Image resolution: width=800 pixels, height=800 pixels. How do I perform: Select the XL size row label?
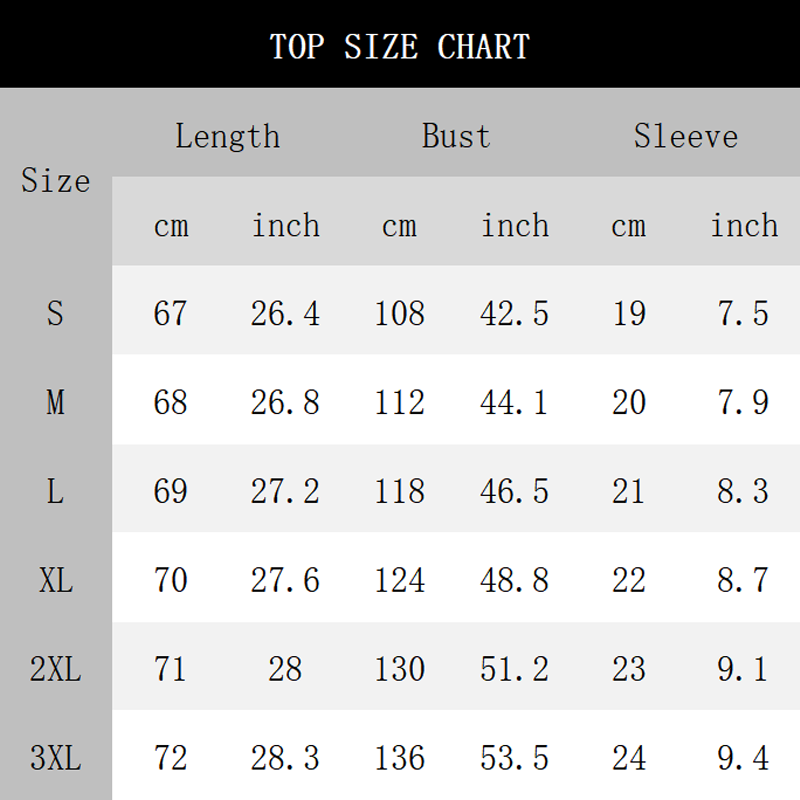point(55,580)
